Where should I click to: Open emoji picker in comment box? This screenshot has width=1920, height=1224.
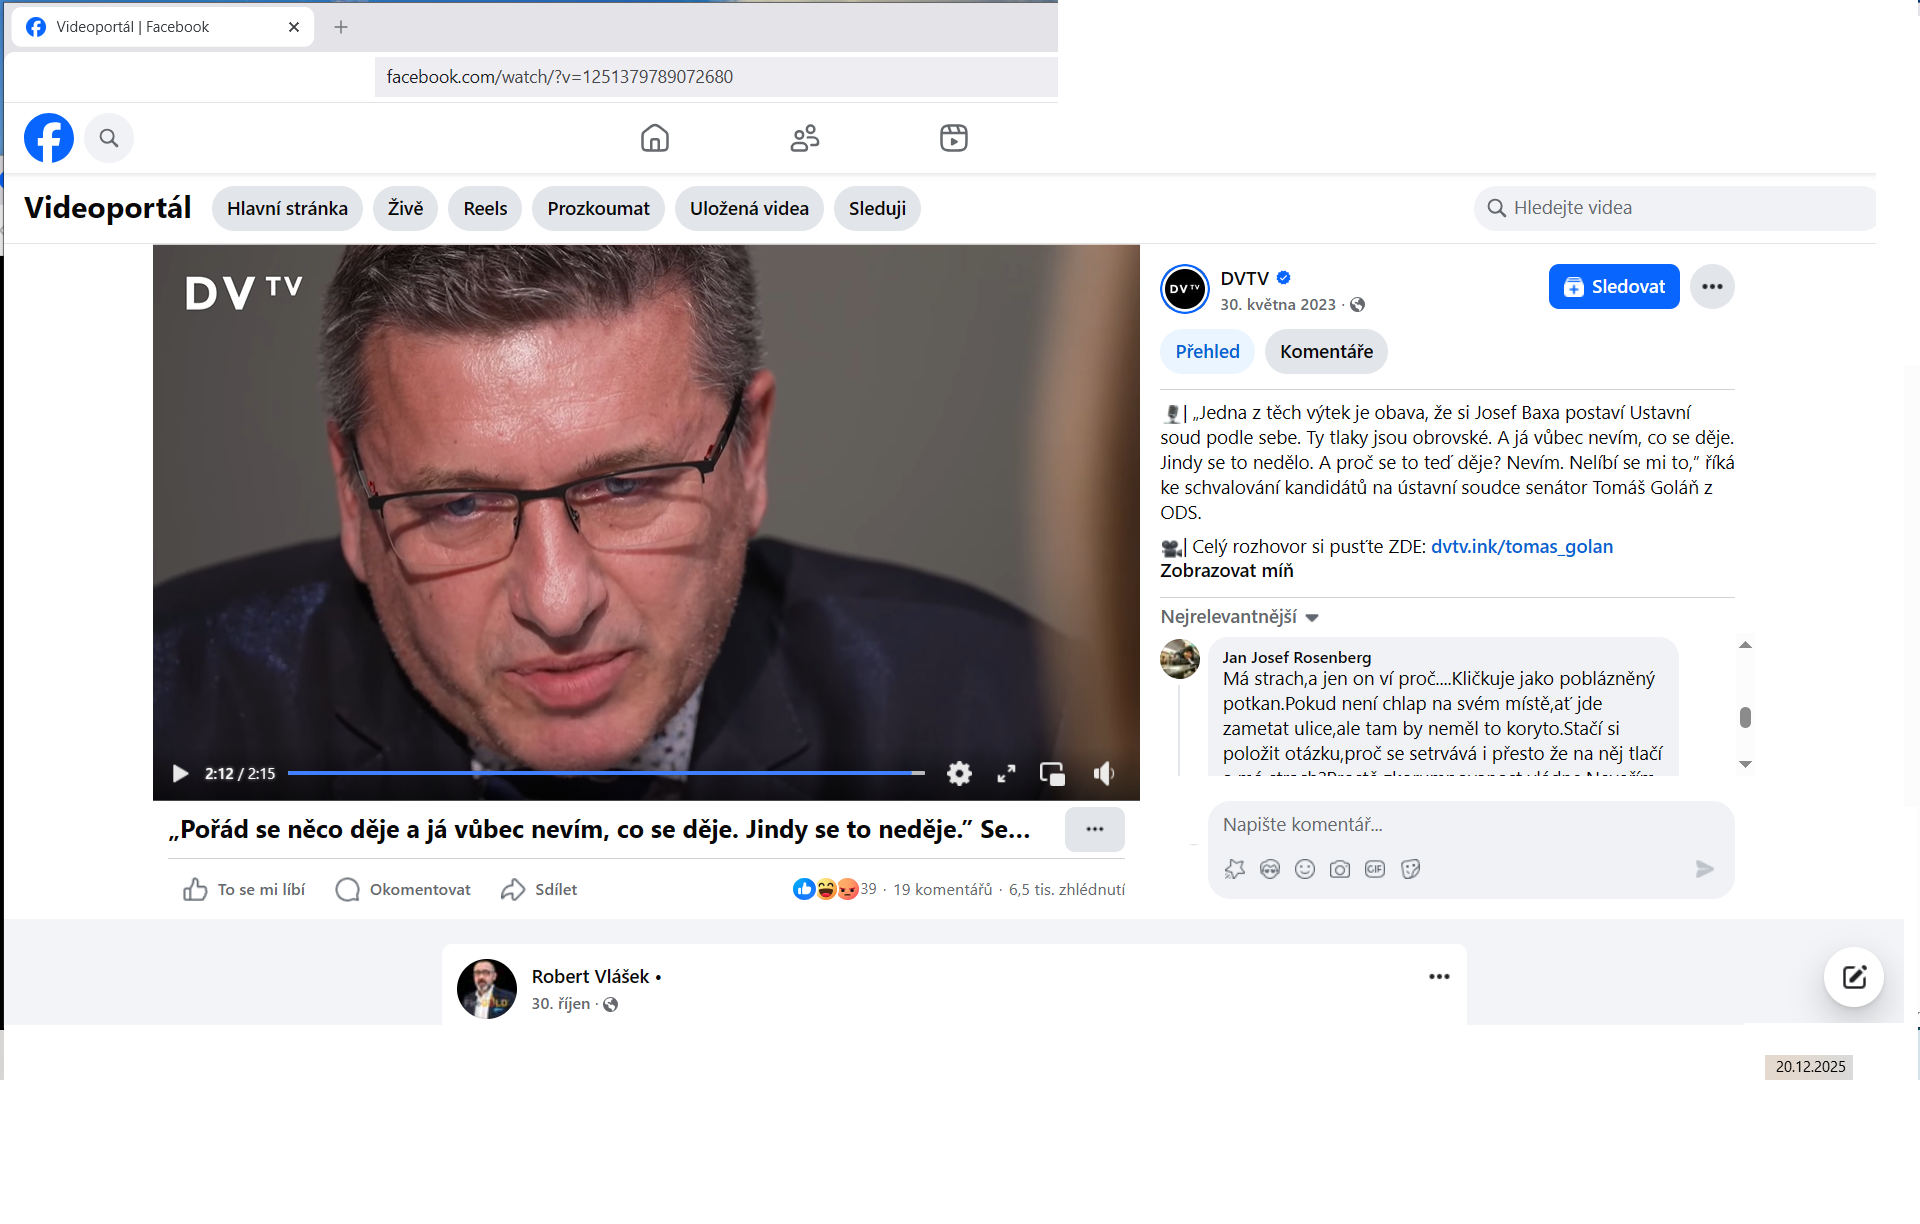(x=1305, y=869)
